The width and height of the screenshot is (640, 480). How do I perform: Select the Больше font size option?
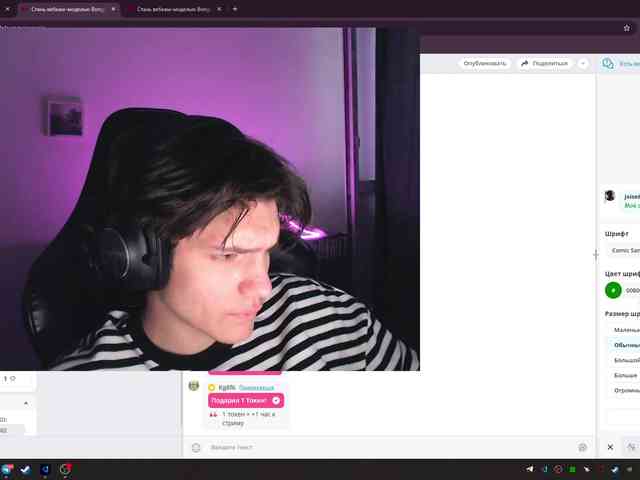pos(625,375)
